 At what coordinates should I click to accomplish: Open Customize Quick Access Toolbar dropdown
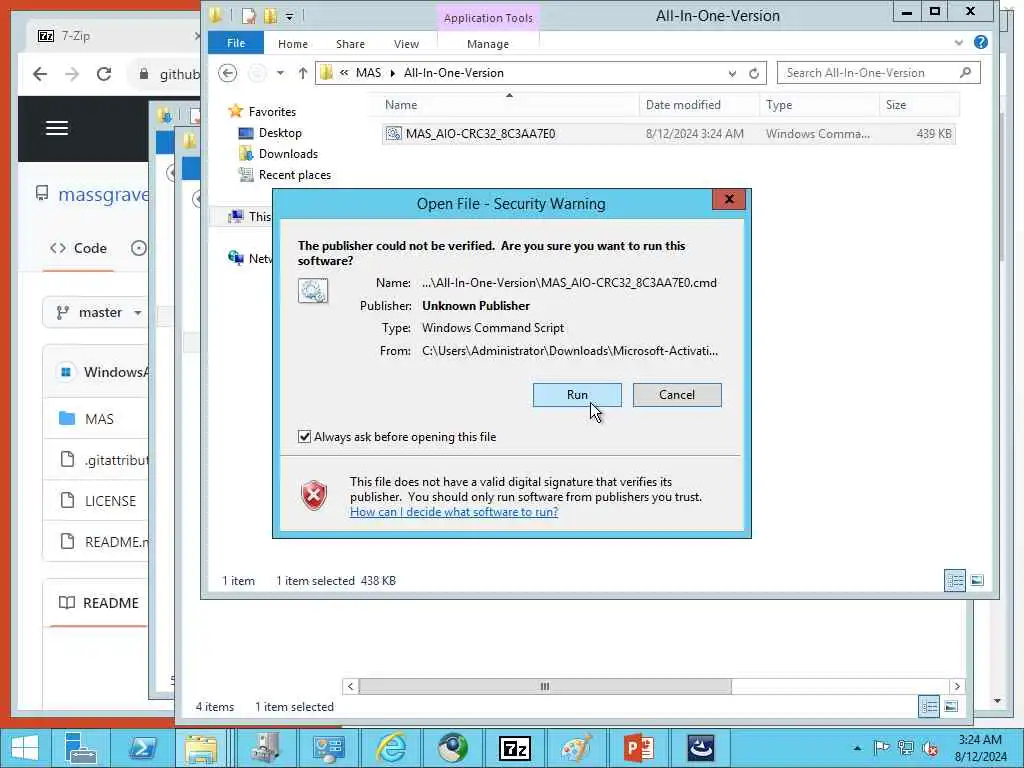coord(289,16)
